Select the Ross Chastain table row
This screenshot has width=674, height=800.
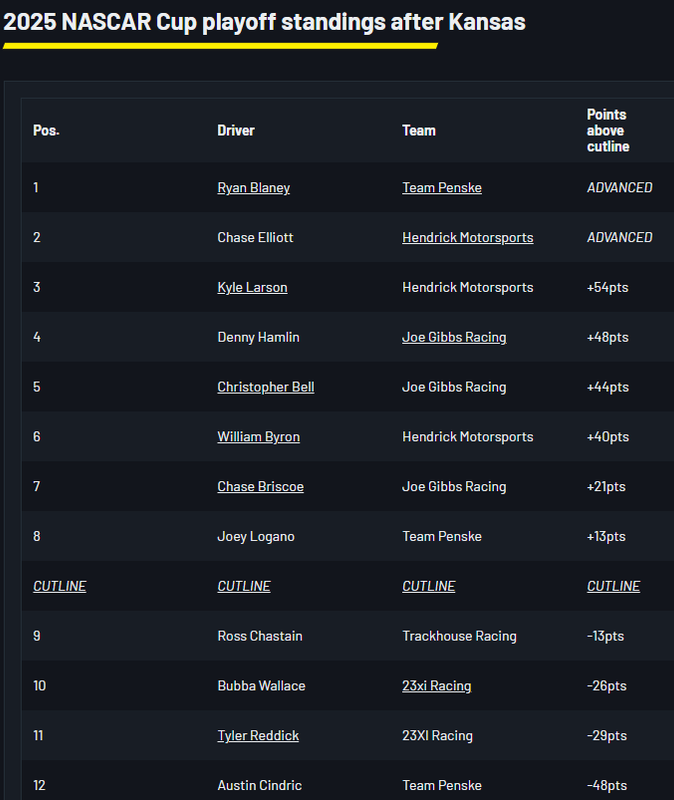347,636
